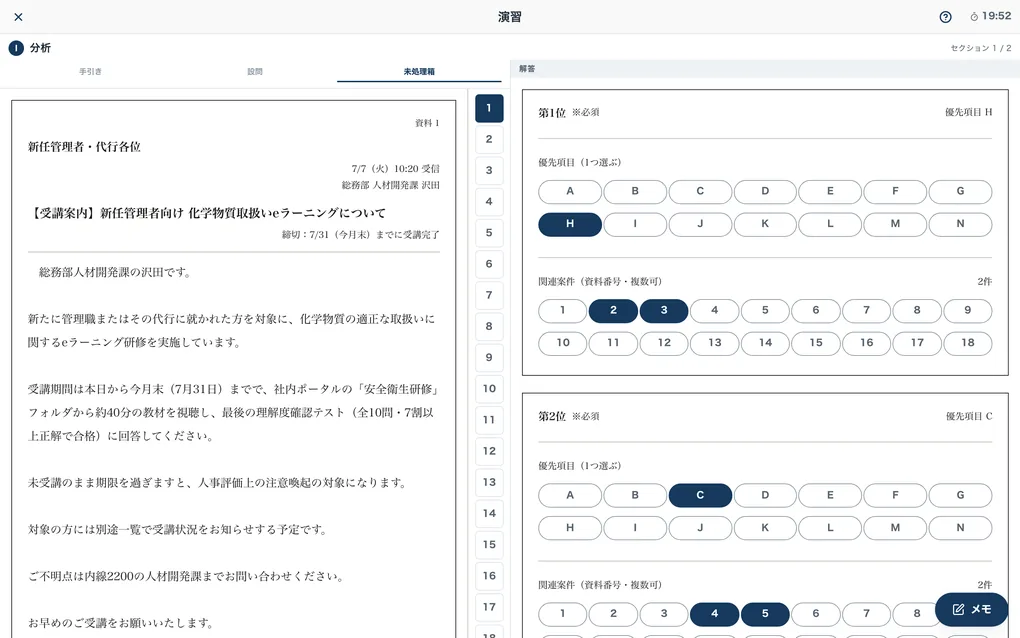Switch to the 設問 tab
Image resolution: width=1020 pixels, height=638 pixels.
pyautogui.click(x=254, y=72)
